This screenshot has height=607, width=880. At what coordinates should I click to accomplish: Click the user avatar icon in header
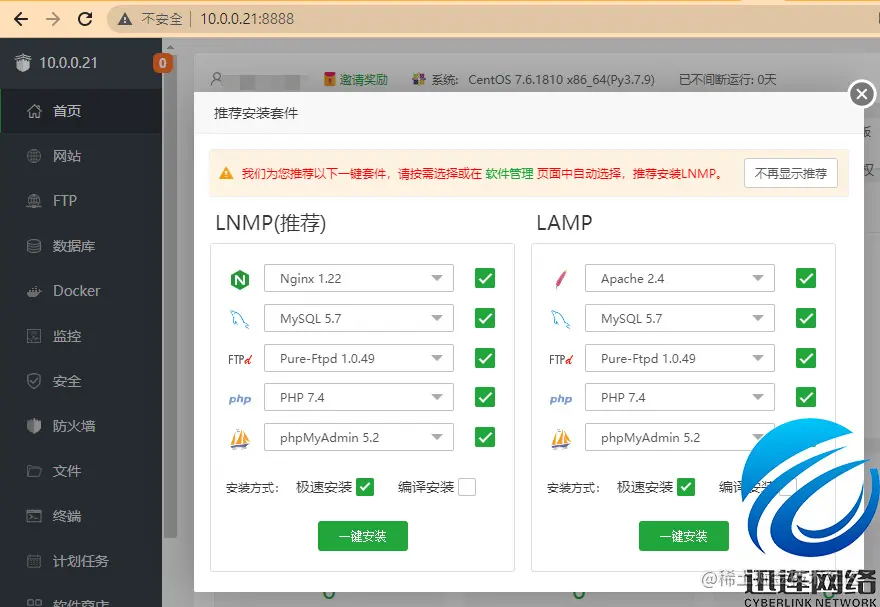[217, 79]
